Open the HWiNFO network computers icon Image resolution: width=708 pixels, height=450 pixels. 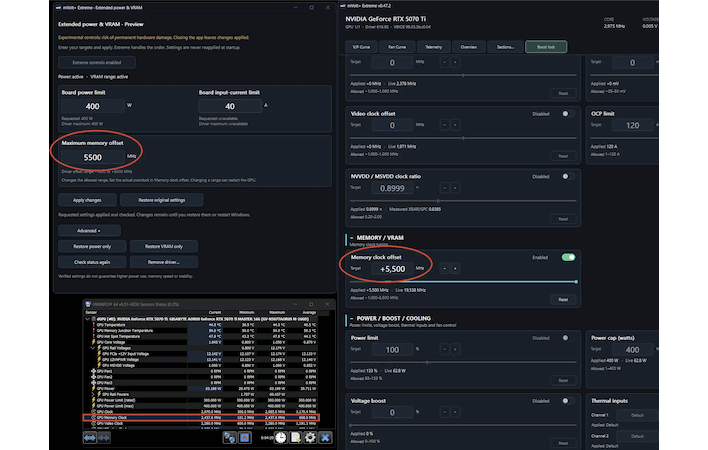click(229, 437)
